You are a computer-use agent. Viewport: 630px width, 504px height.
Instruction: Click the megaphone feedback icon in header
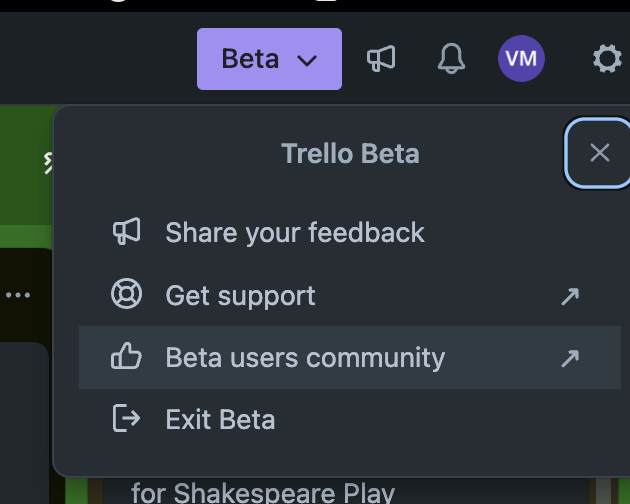tap(381, 59)
